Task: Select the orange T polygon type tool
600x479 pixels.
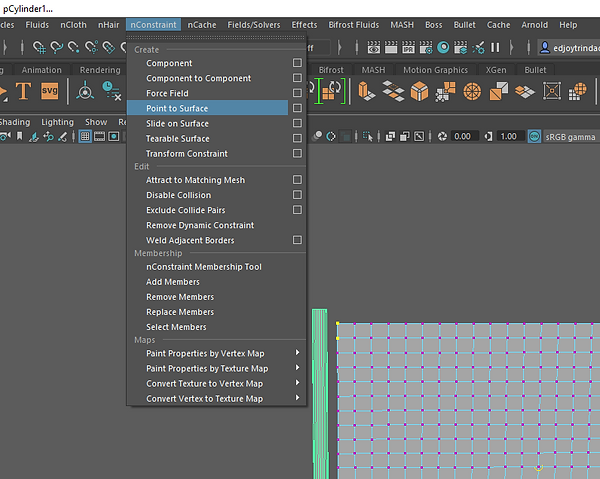Action: click(23, 91)
